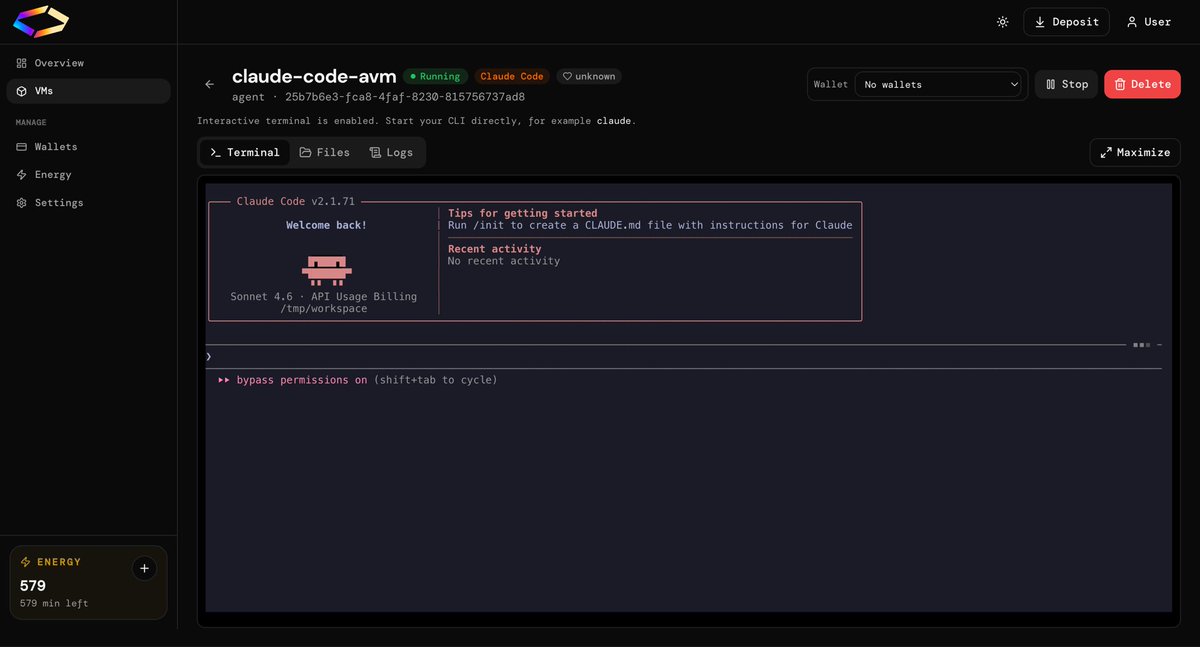1200x647 pixels.
Task: Click the card icon next to Wallets
Action: pos(23,147)
